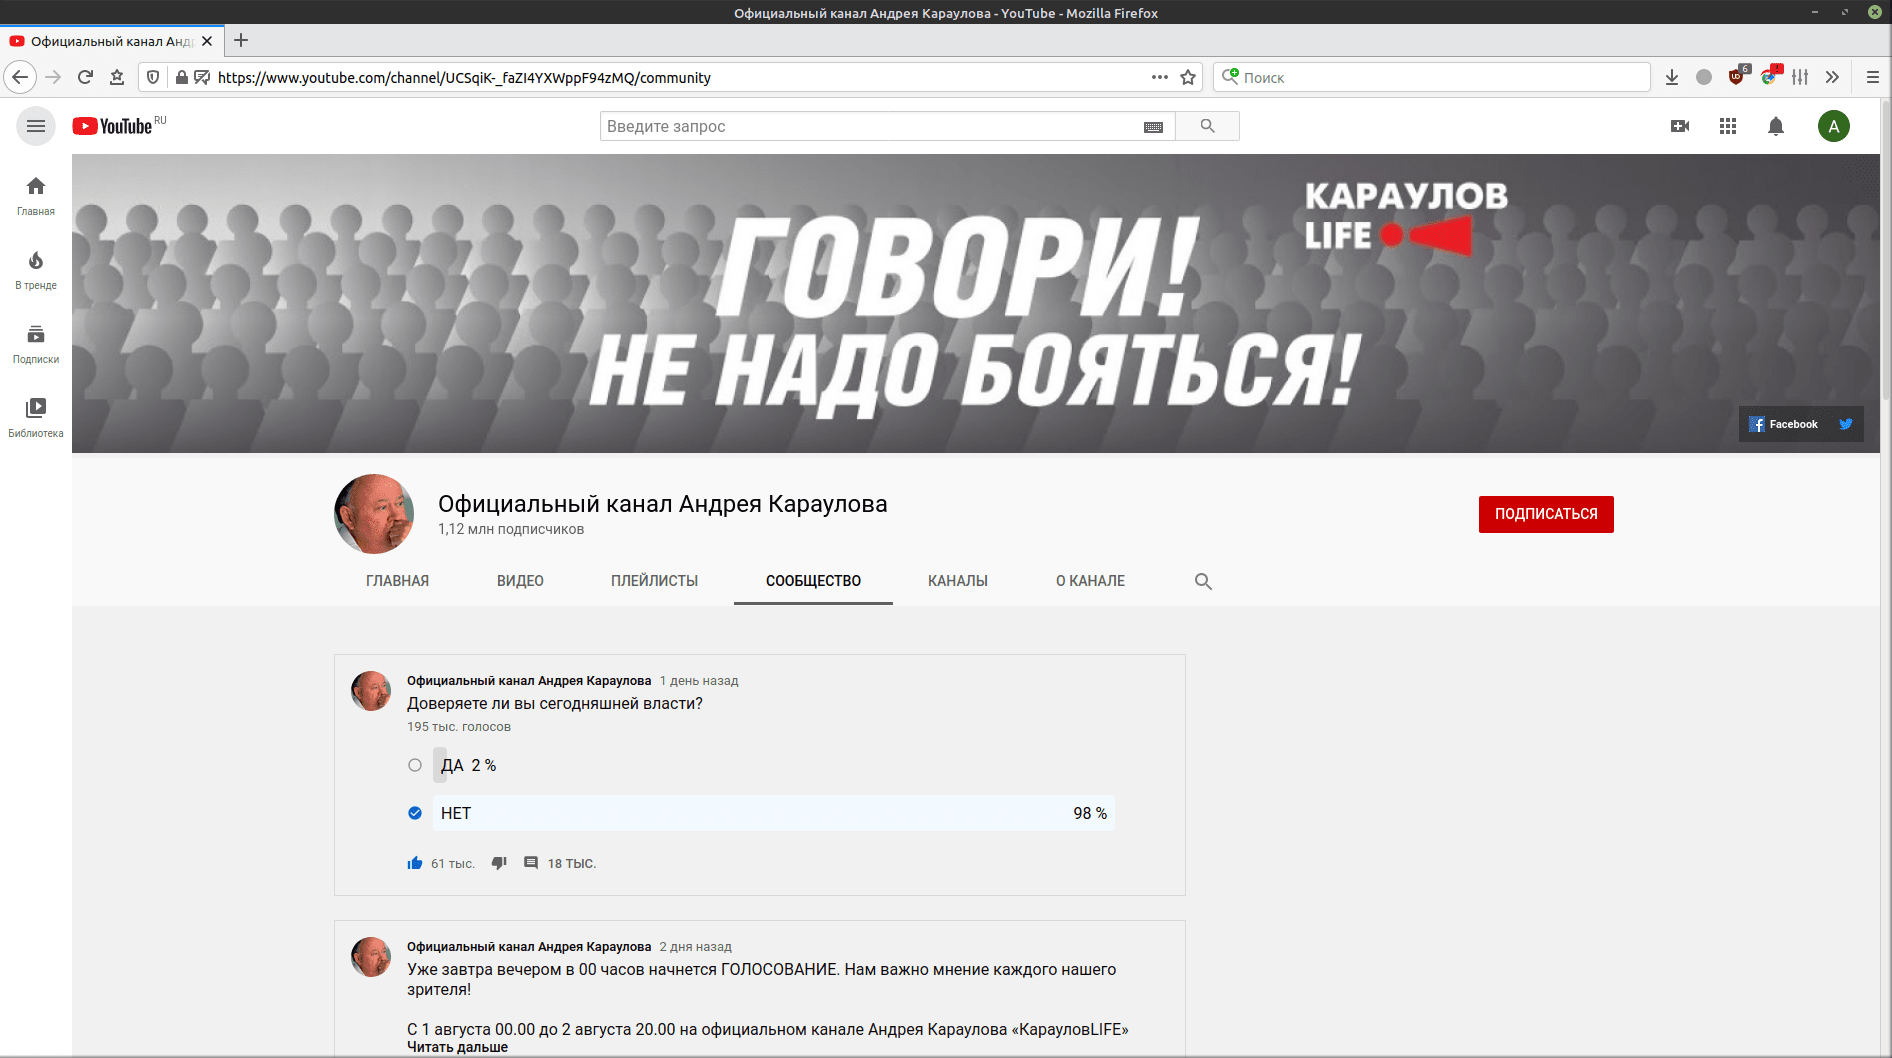Open the tracking protection shield icon

[x=153, y=77]
